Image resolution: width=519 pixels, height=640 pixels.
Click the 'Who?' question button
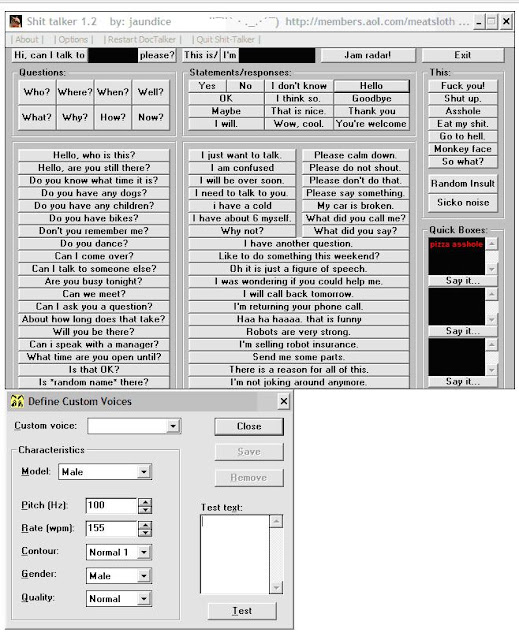coord(37,92)
